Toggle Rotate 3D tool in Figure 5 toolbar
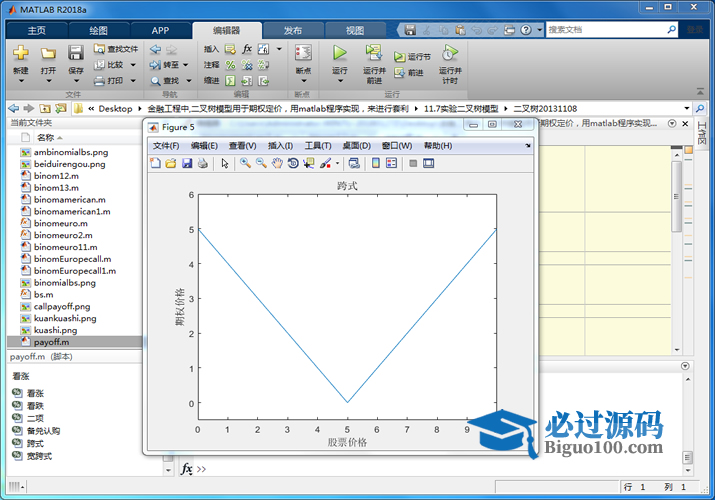The height and width of the screenshot is (500, 715). point(293,163)
